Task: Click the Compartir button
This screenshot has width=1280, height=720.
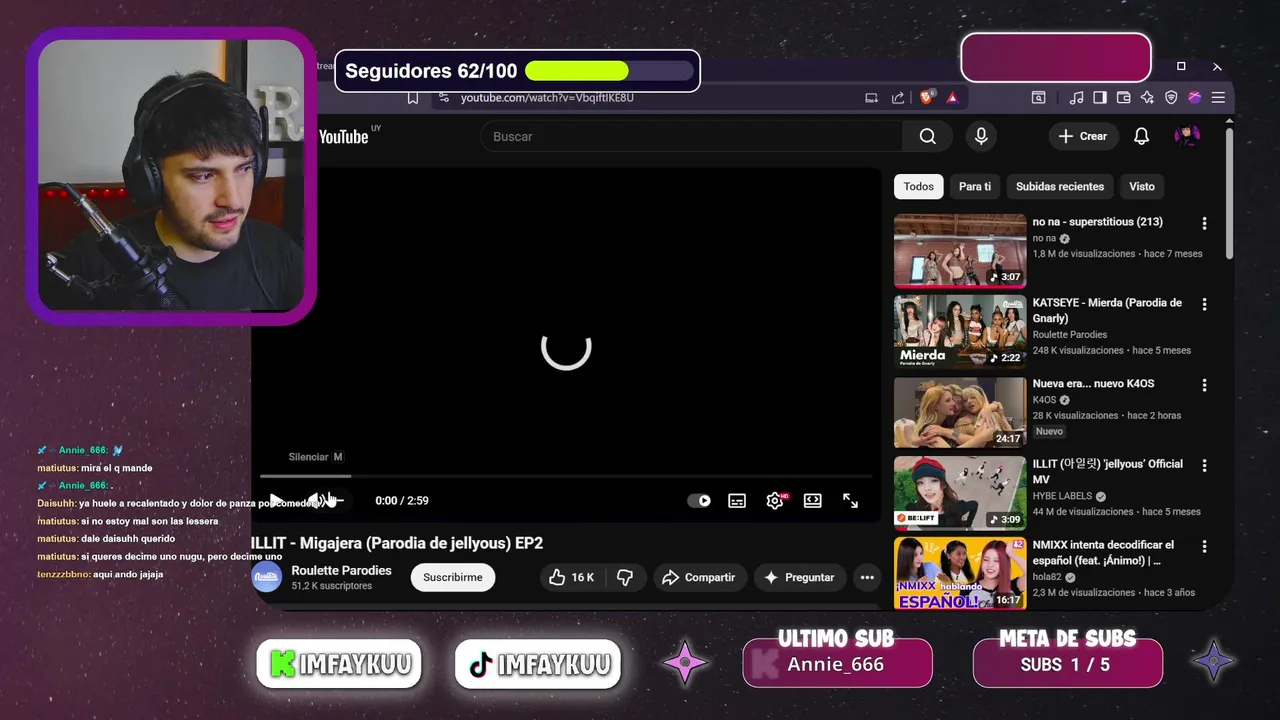Action: click(x=699, y=577)
